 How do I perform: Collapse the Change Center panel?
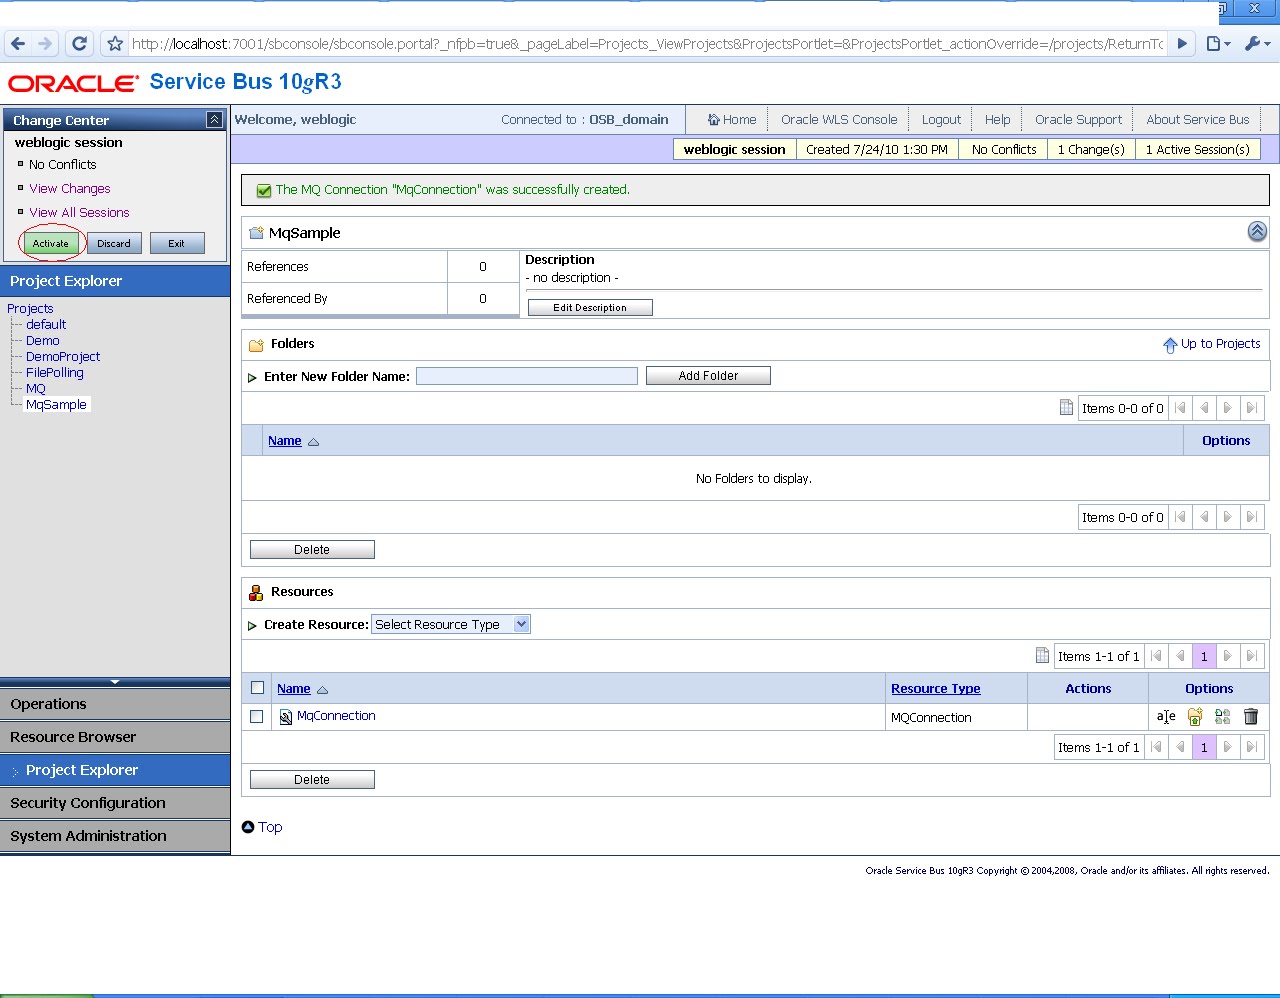click(214, 119)
